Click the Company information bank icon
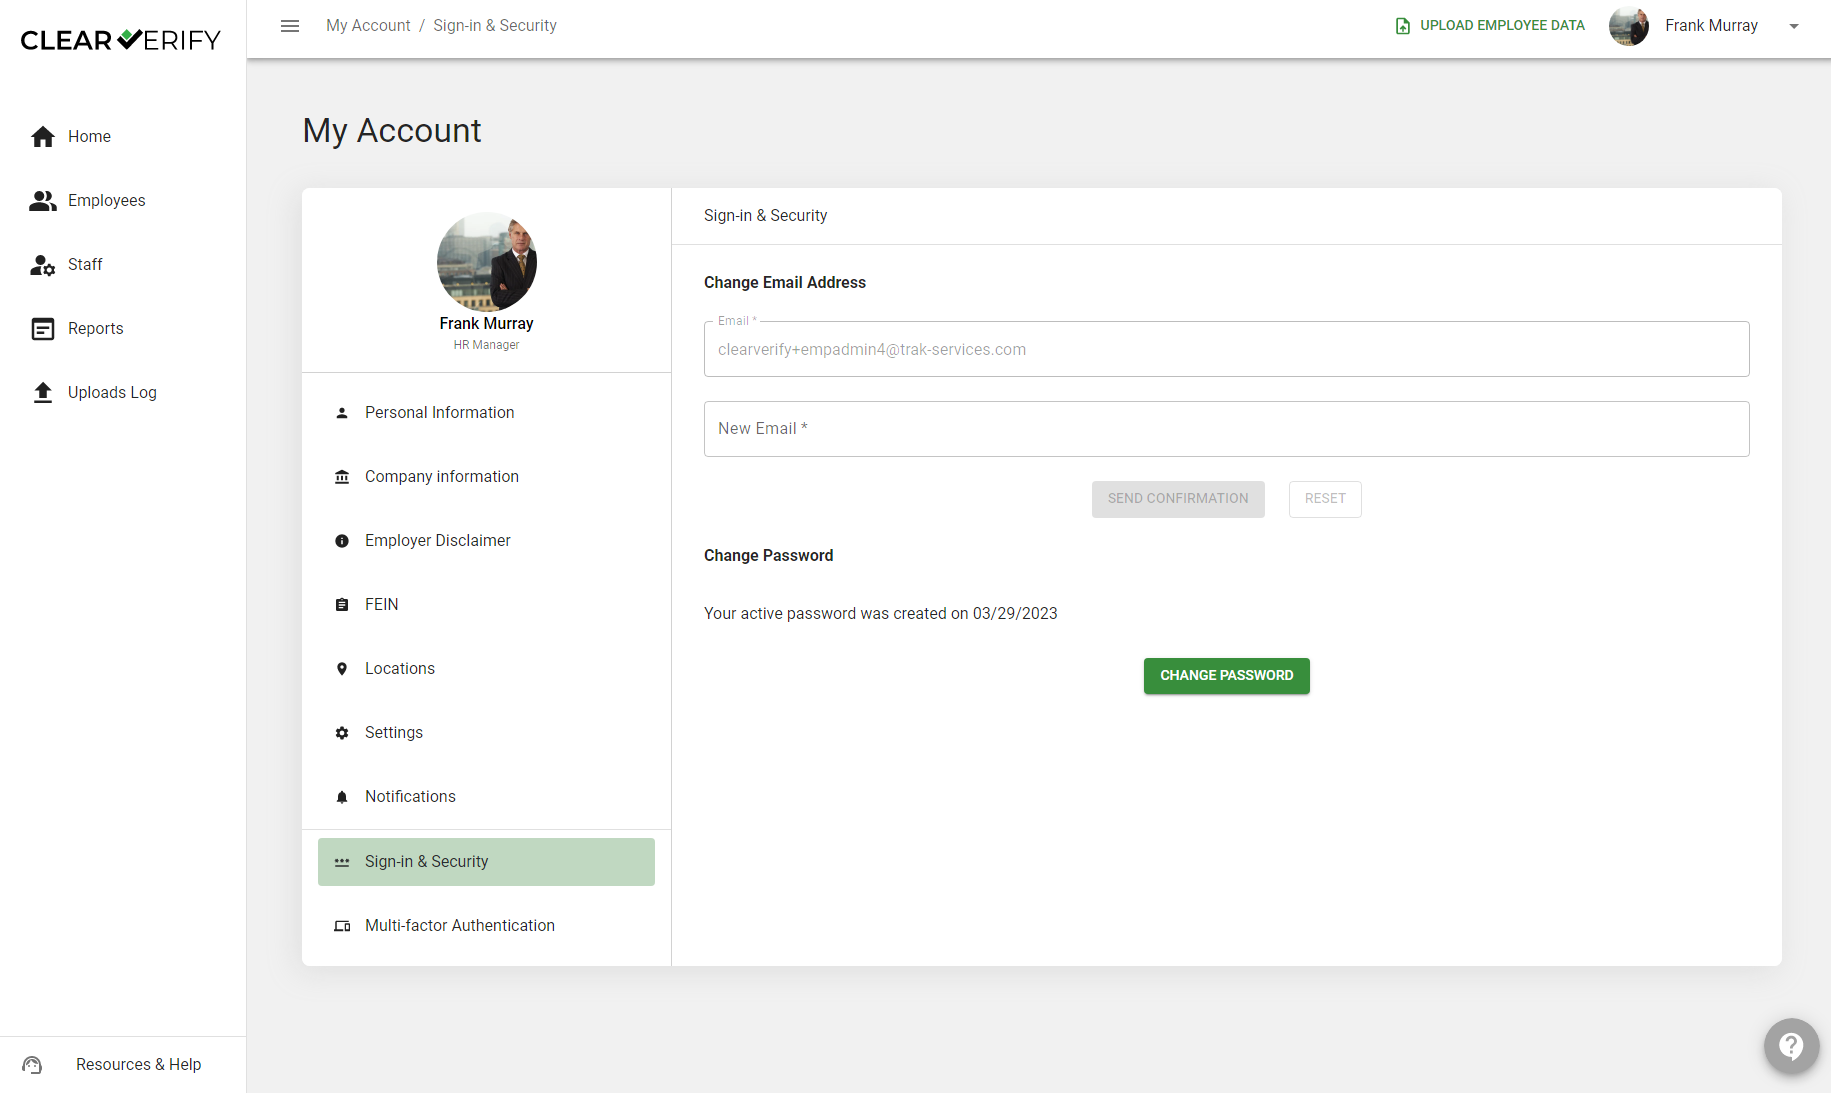This screenshot has height=1093, width=1831. [342, 477]
